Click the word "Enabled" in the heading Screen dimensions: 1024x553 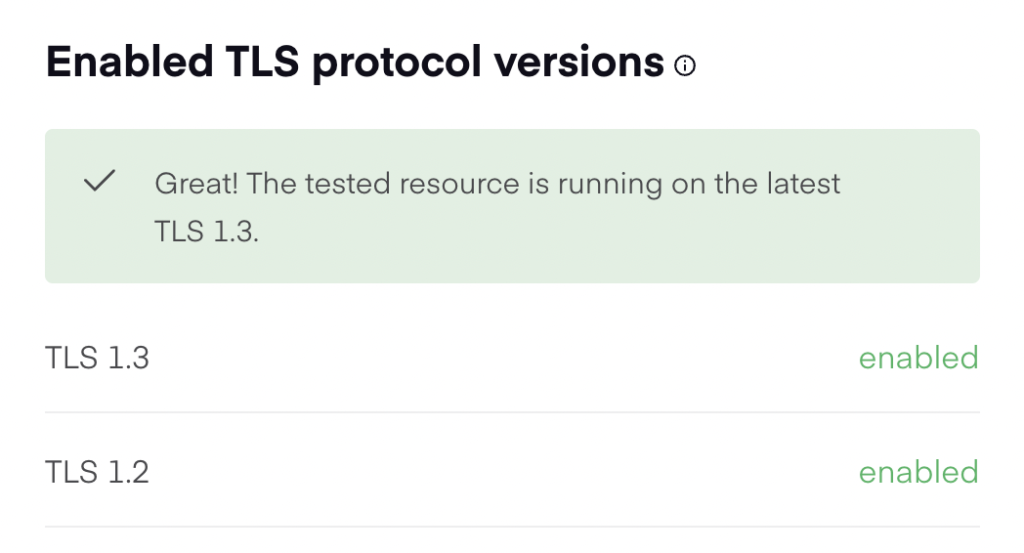click(x=129, y=63)
